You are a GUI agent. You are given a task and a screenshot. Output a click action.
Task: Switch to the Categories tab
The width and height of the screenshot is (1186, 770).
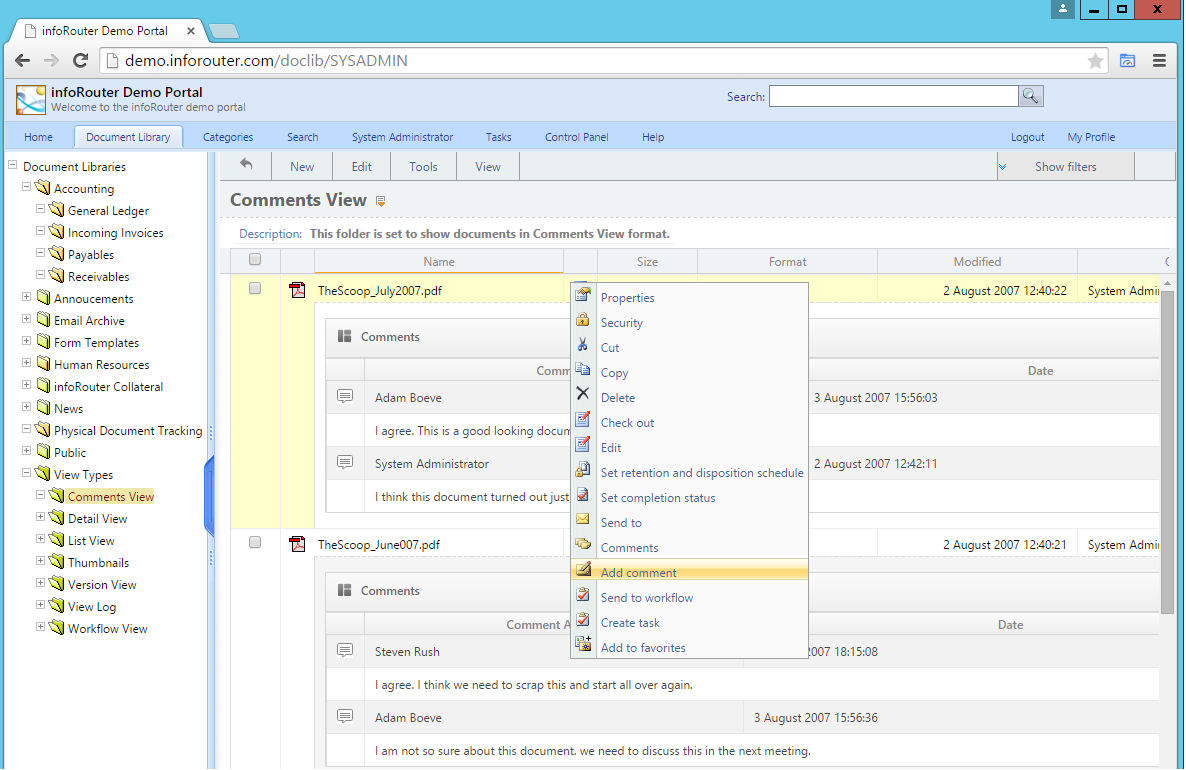pyautogui.click(x=227, y=137)
